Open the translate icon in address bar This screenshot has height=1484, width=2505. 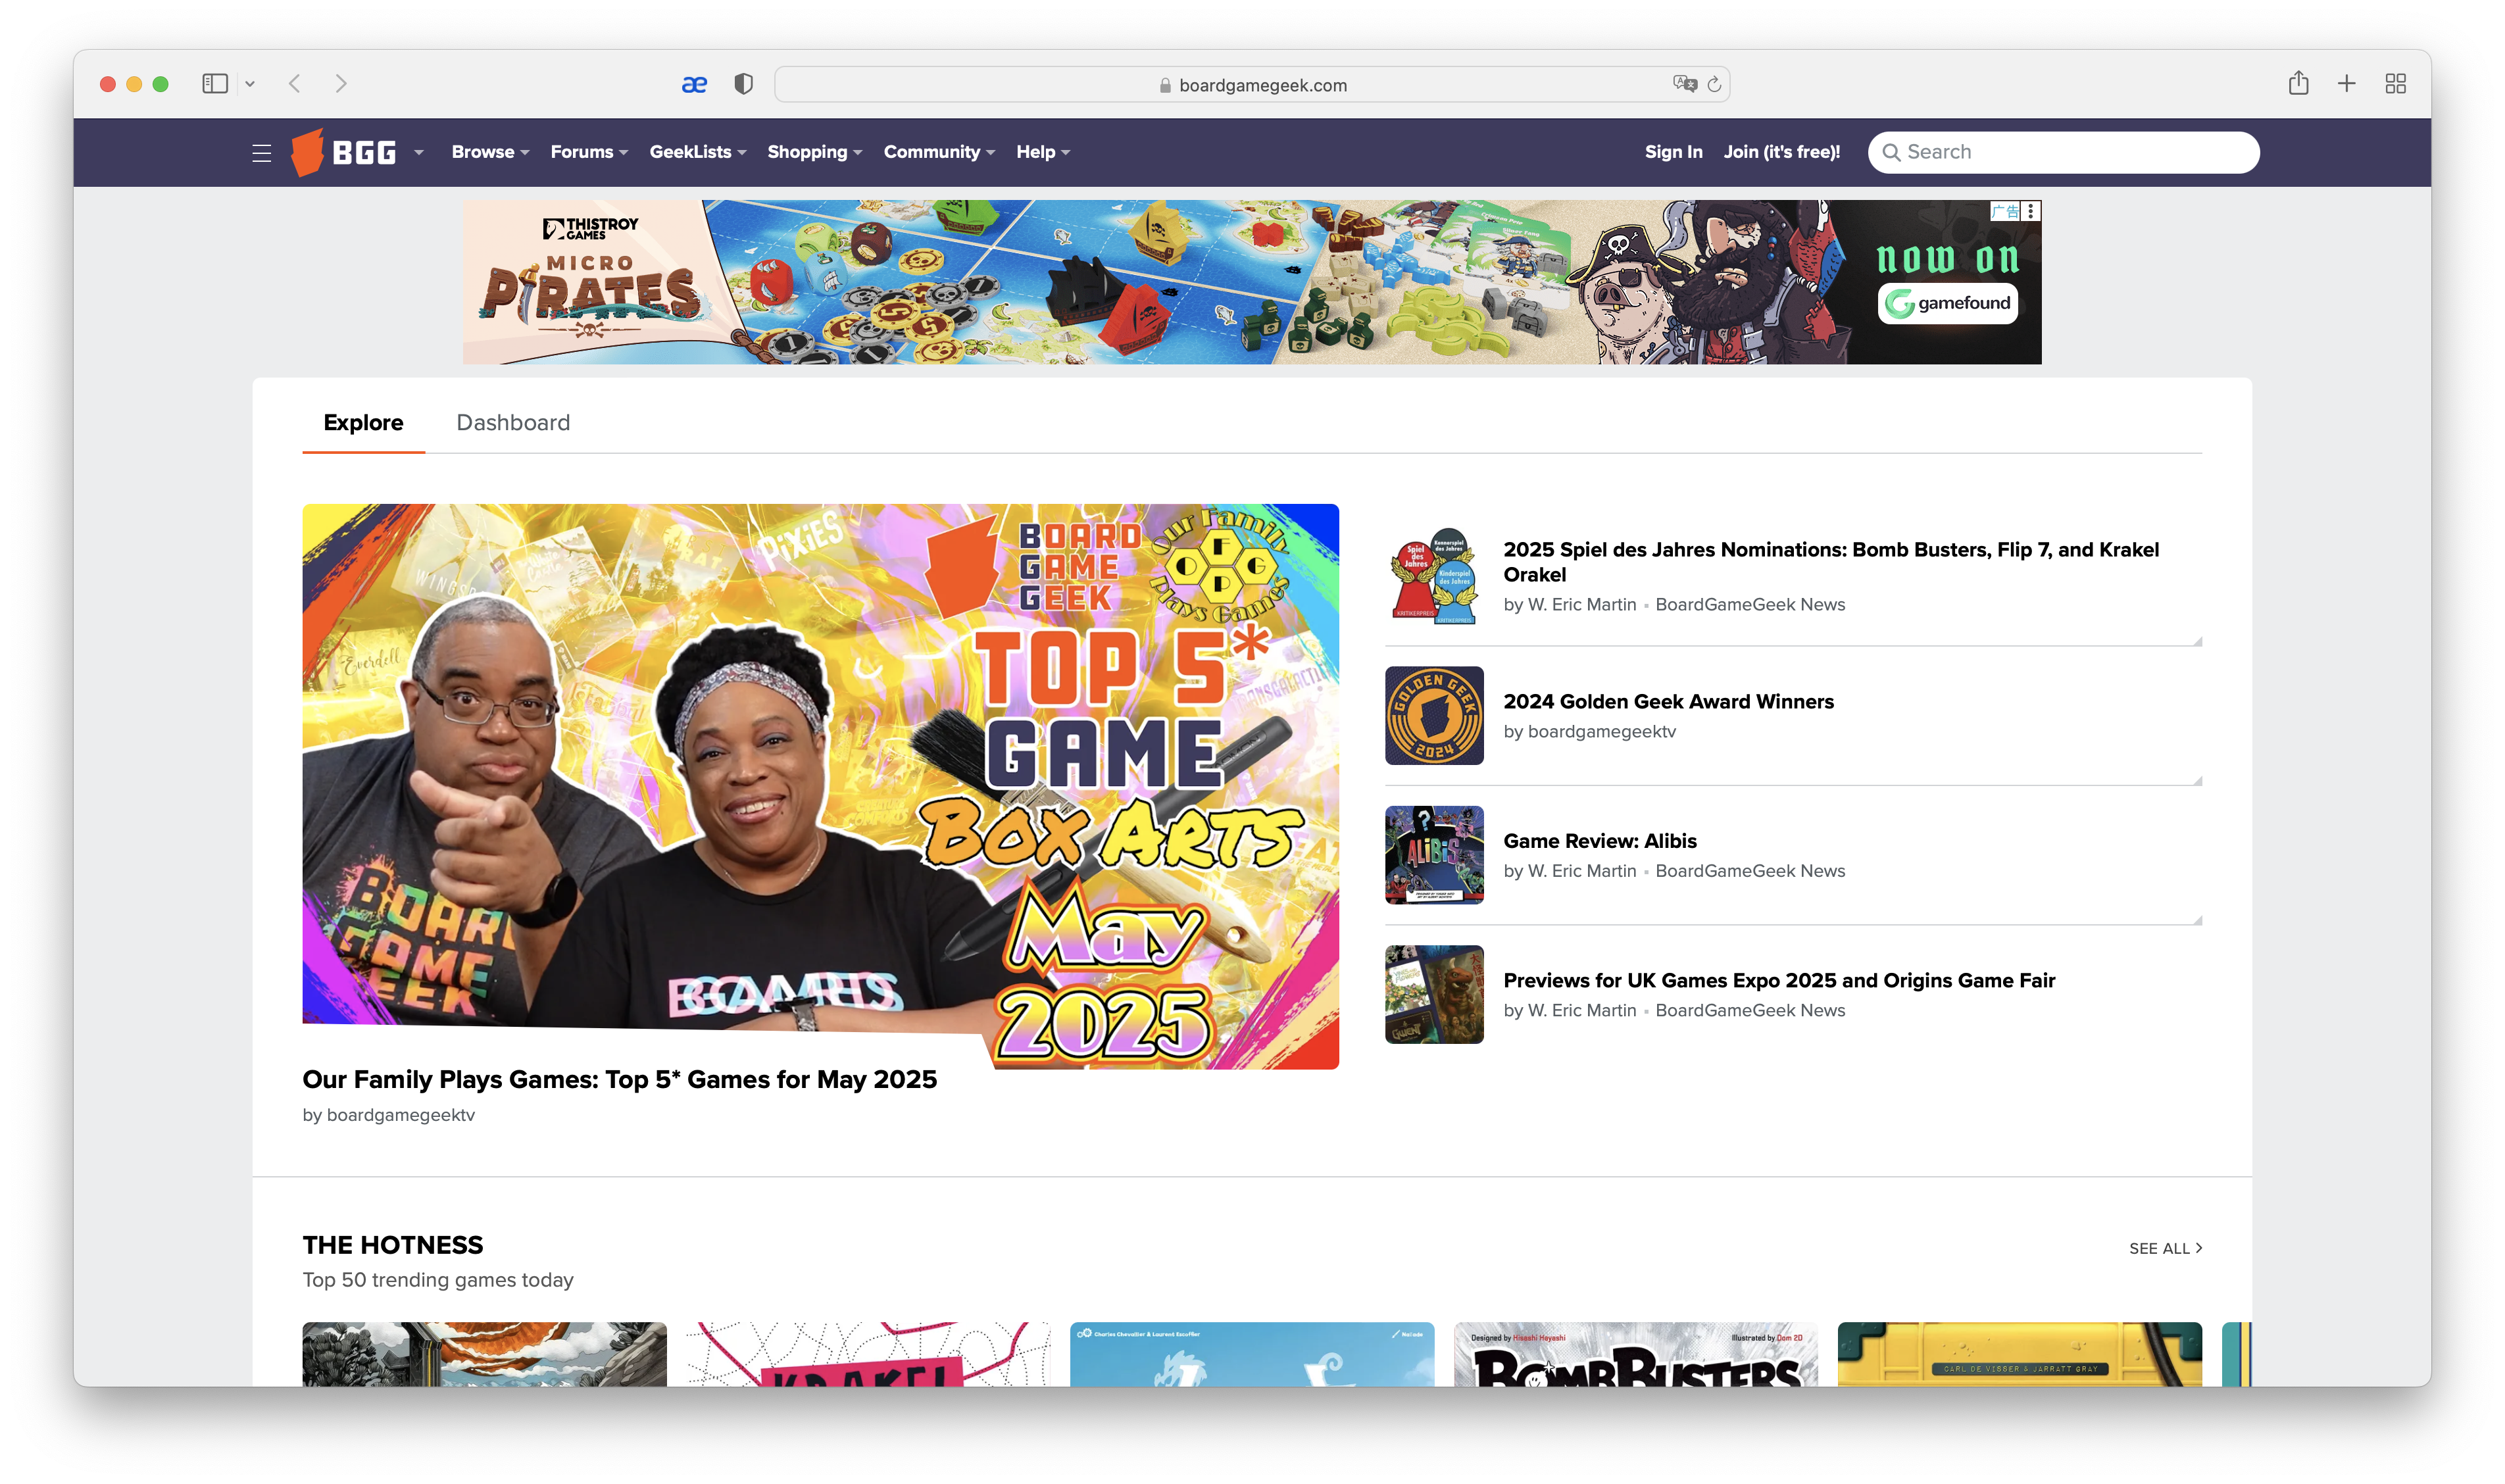coord(1684,84)
